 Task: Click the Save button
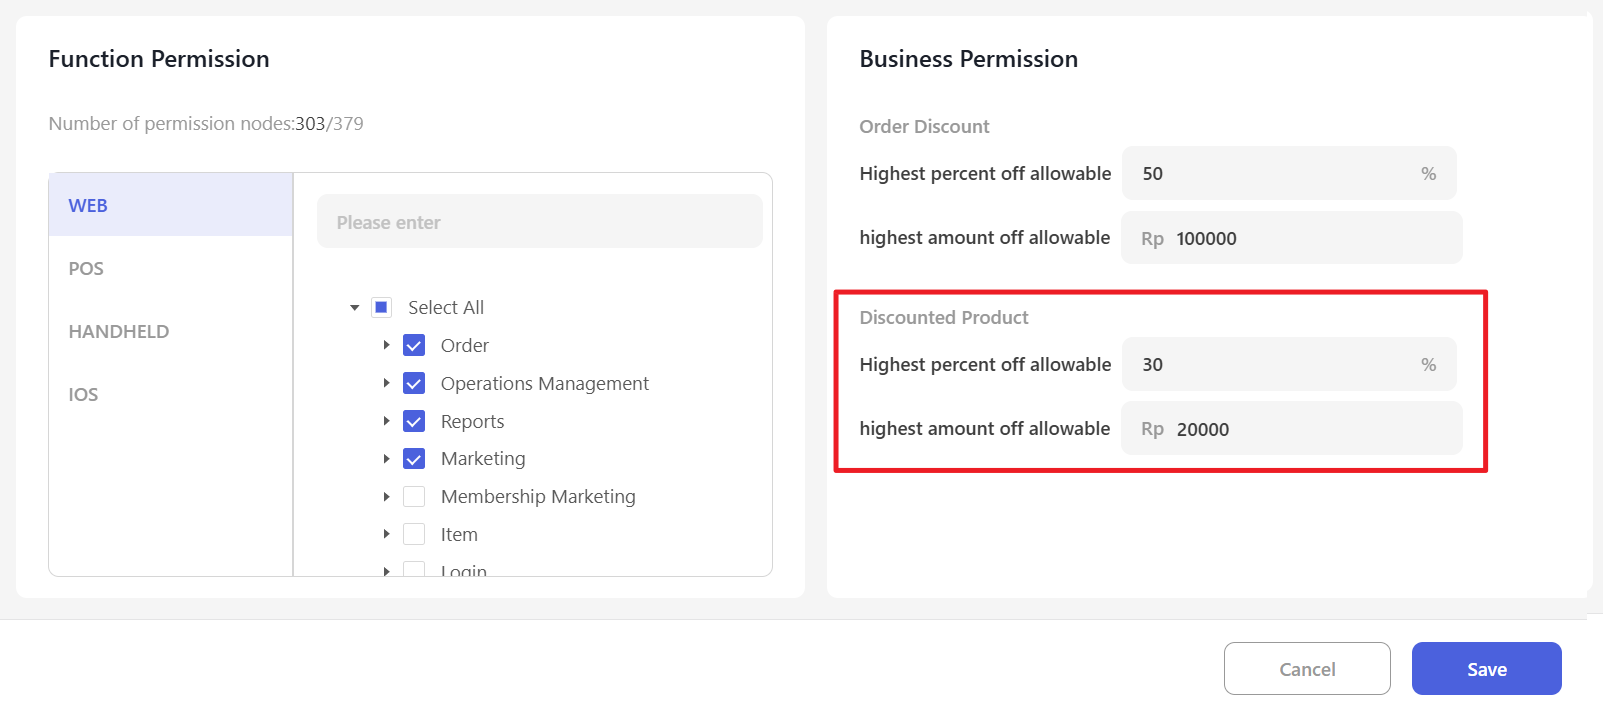(1486, 669)
